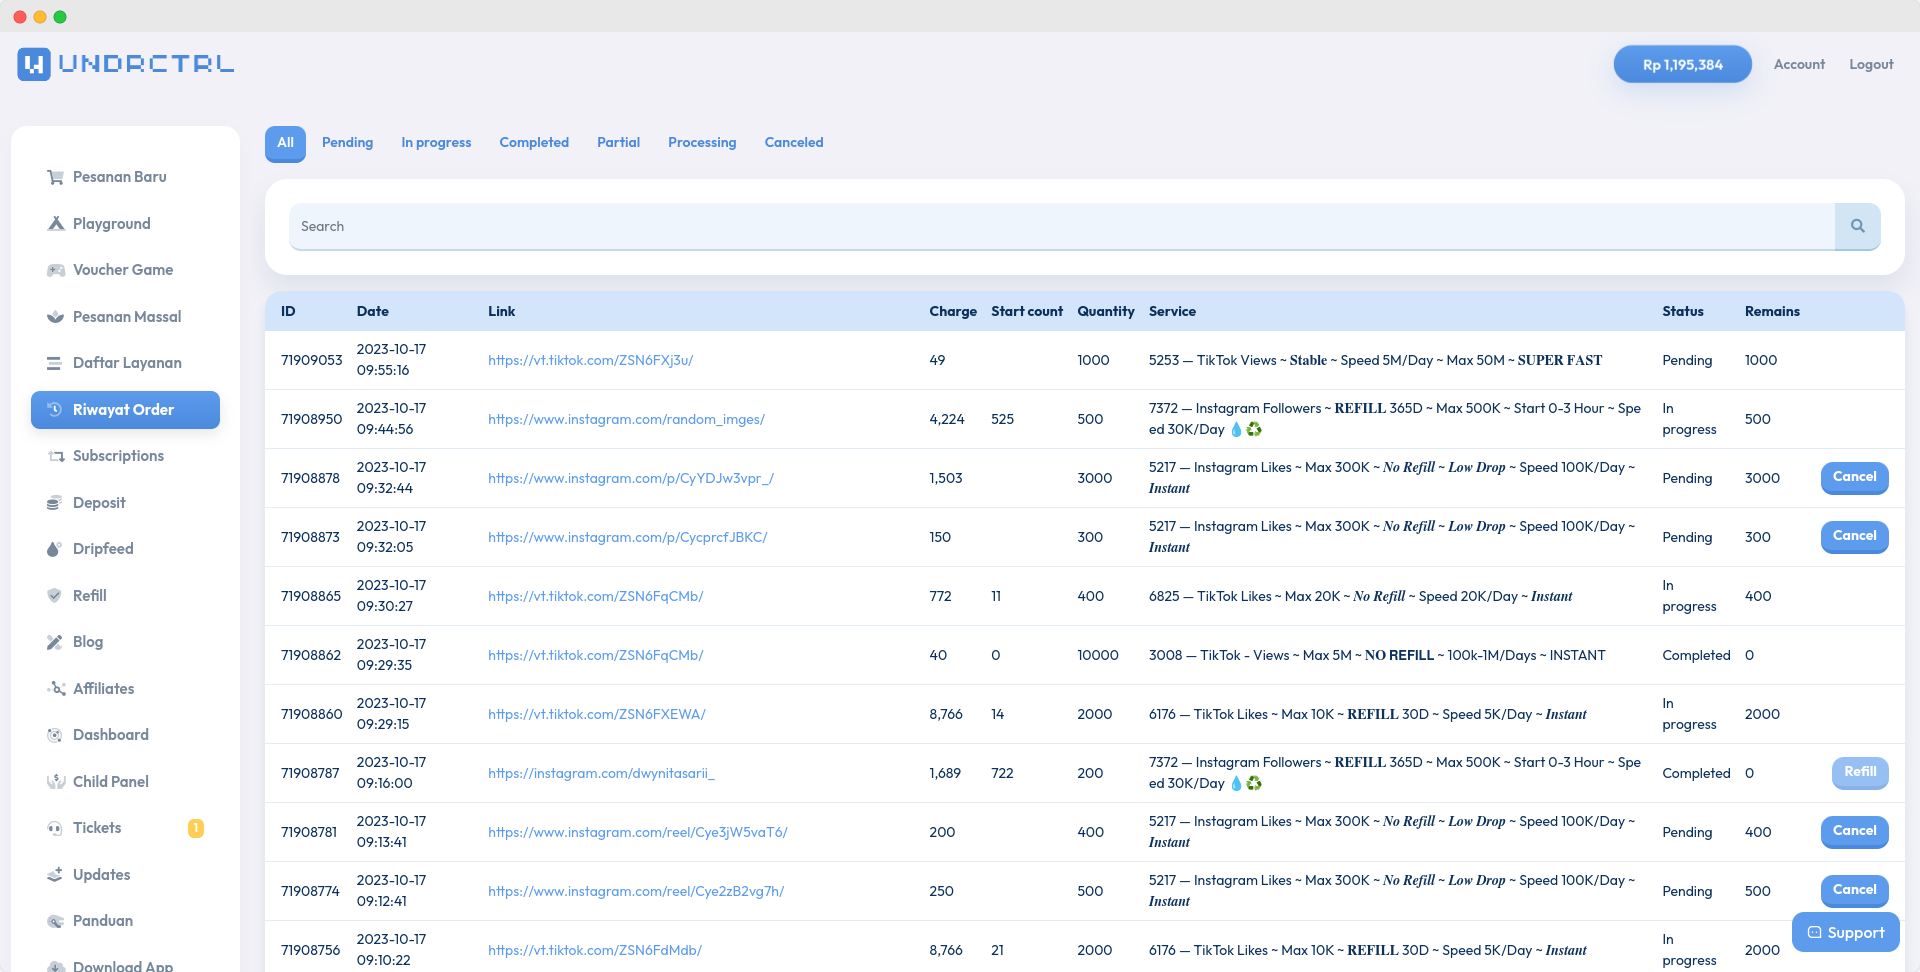The image size is (1920, 972).
Task: Click the Subscriptions icon in sidebar
Action: 56,456
